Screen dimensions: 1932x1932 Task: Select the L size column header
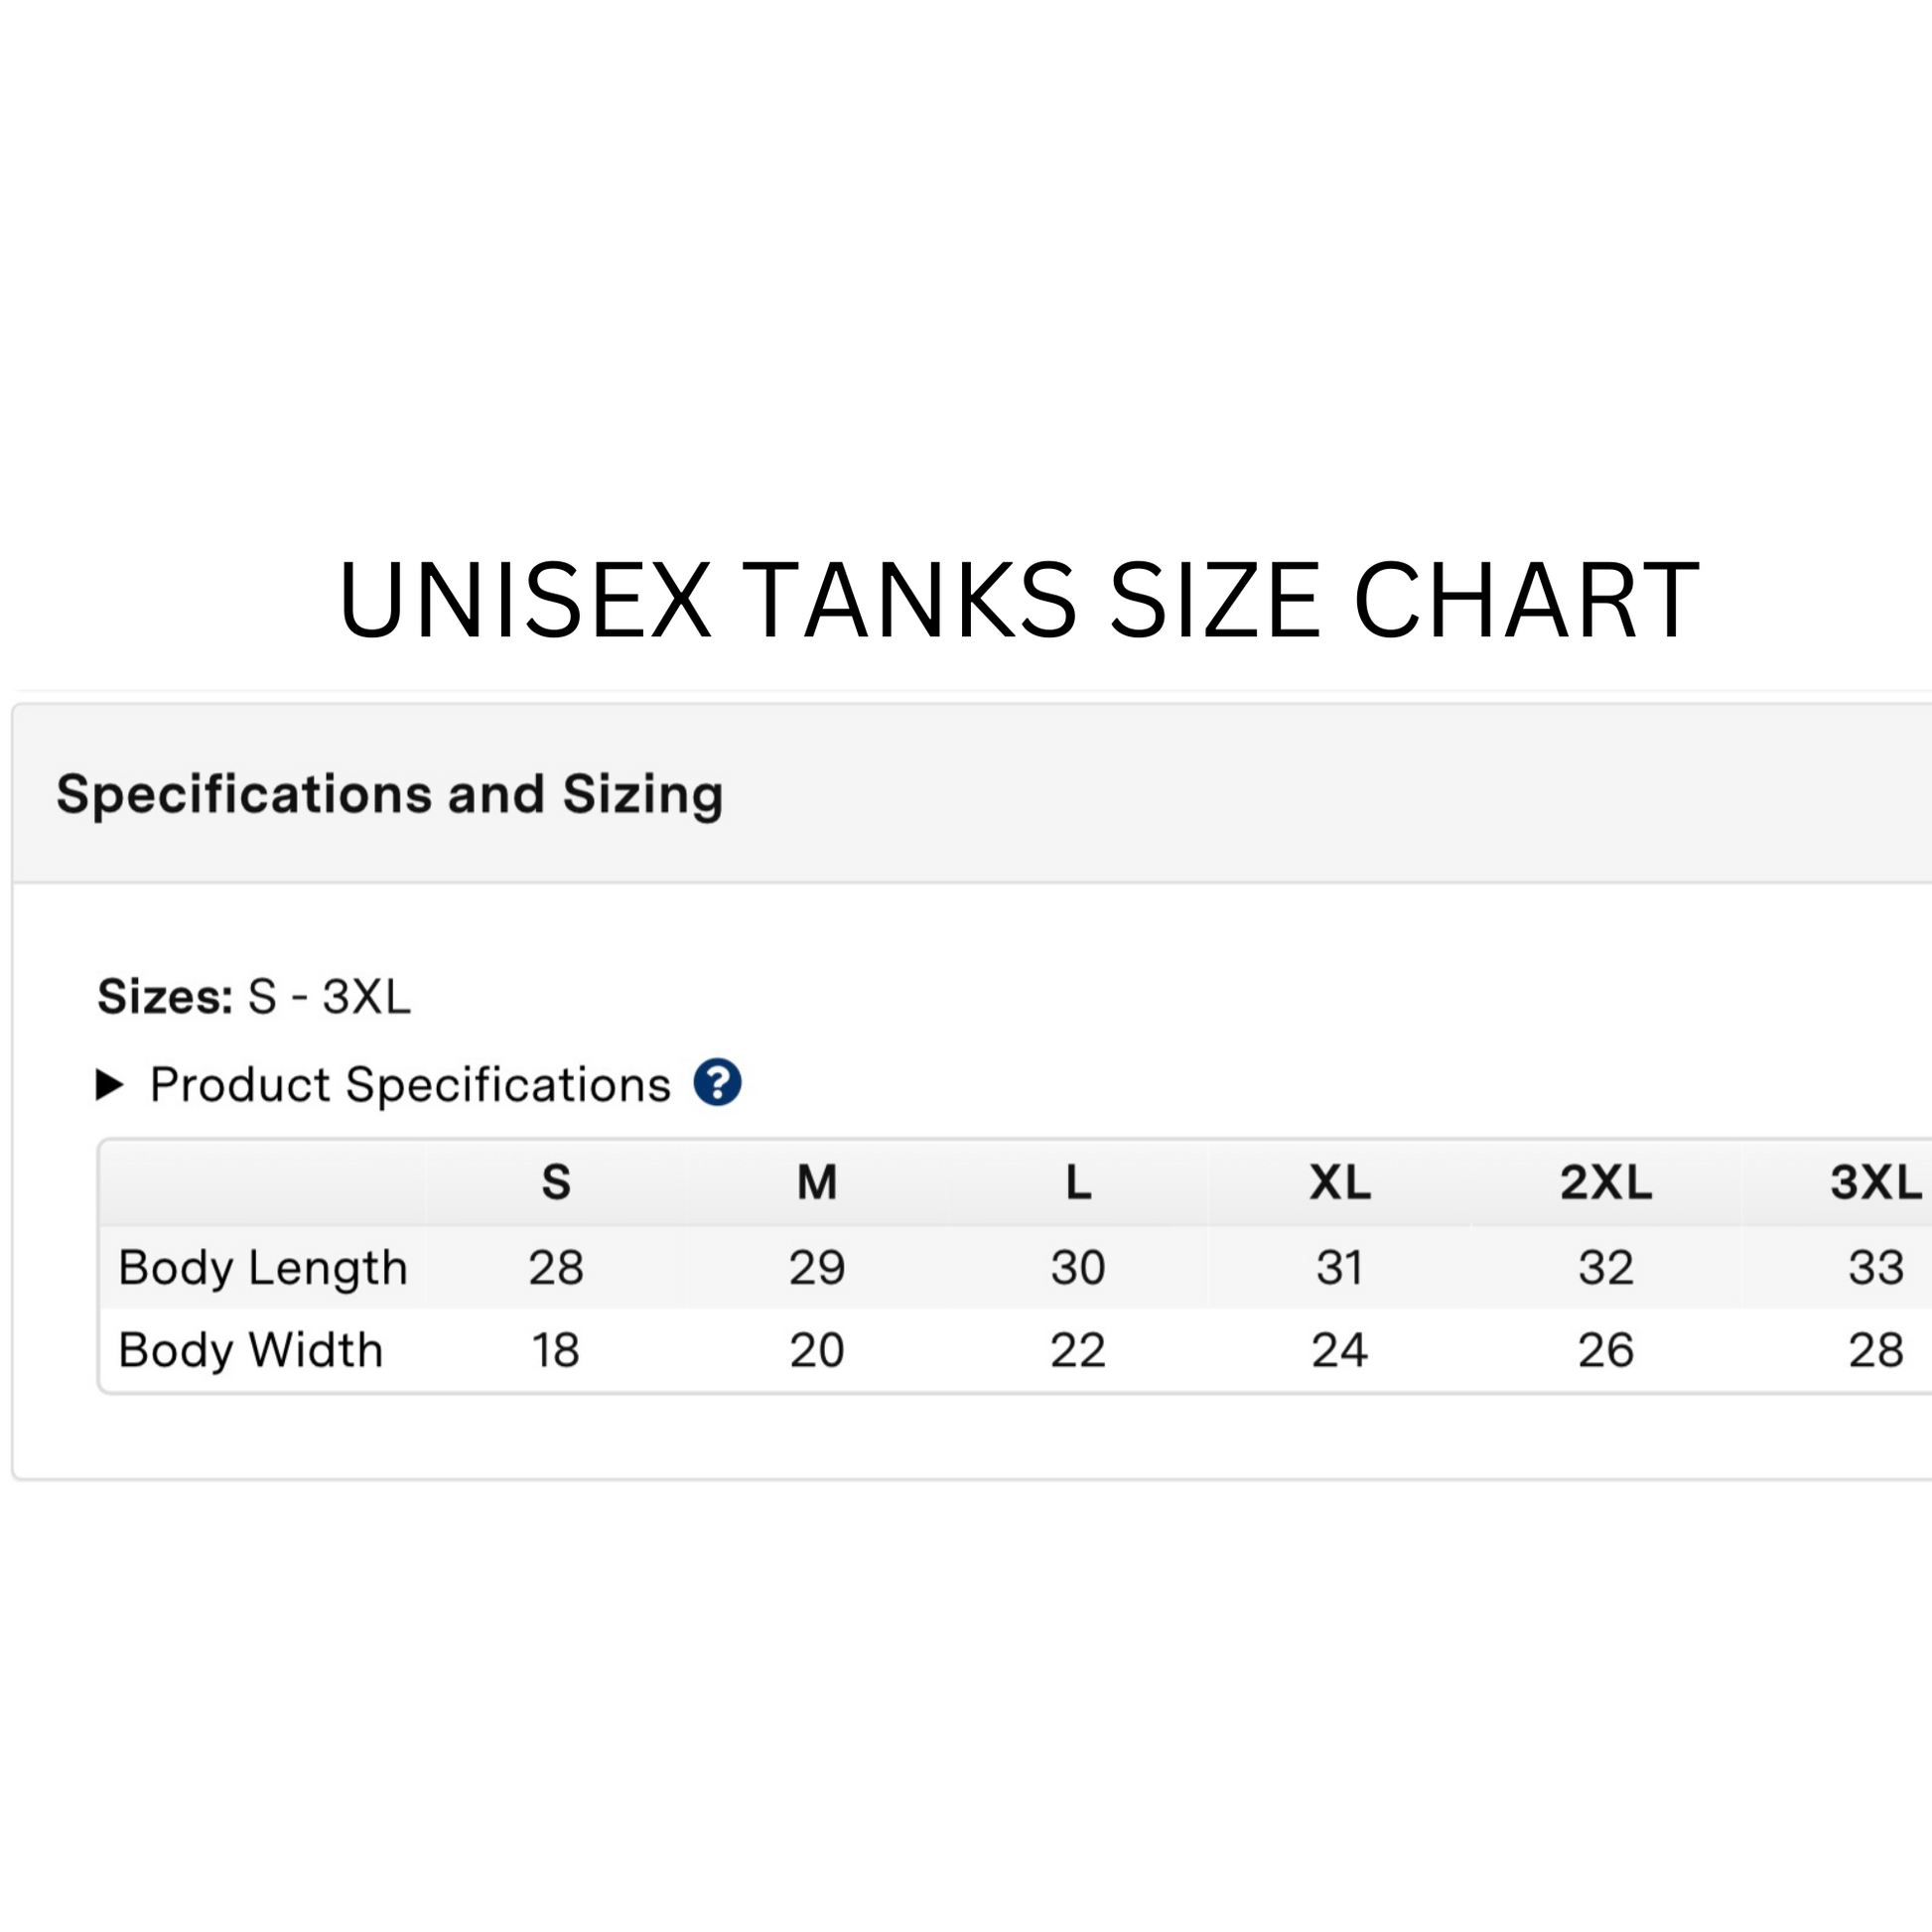tap(1078, 1183)
